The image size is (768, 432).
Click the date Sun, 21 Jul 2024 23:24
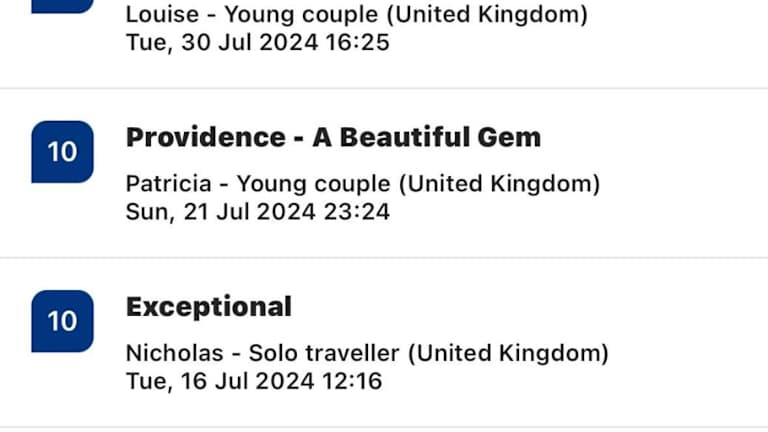tap(258, 212)
